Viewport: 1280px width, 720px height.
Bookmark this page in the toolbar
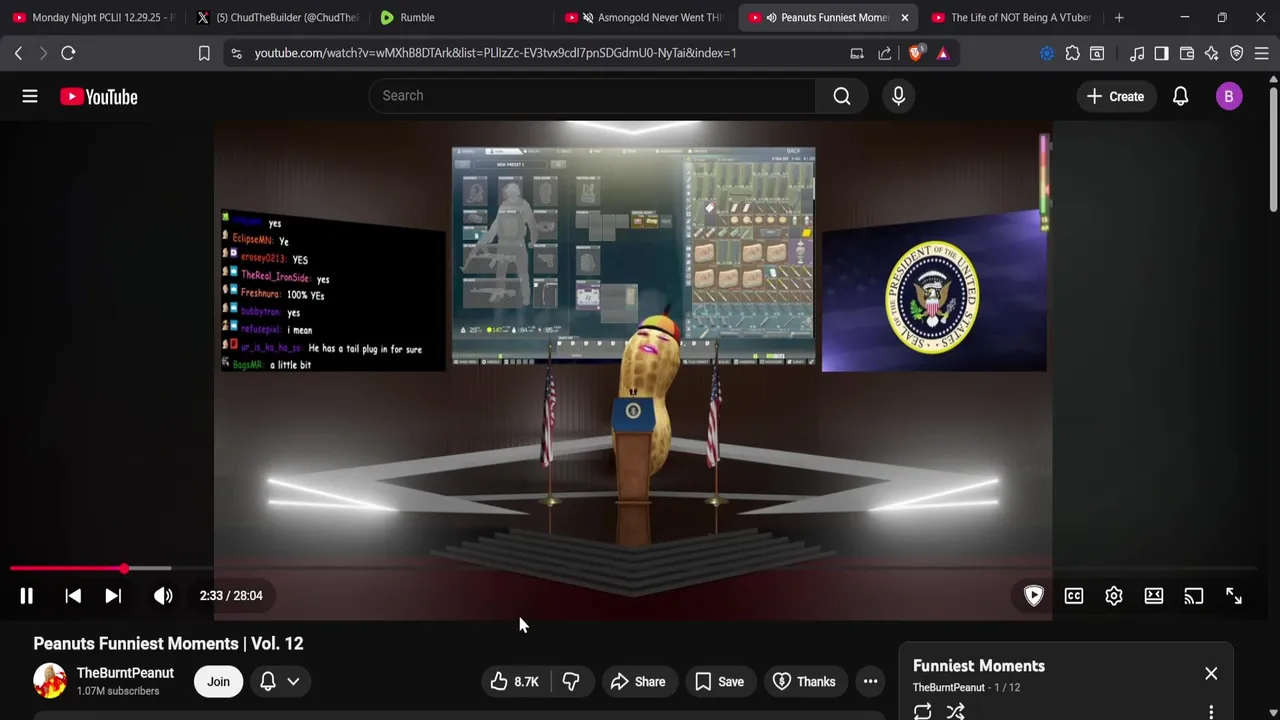point(204,53)
